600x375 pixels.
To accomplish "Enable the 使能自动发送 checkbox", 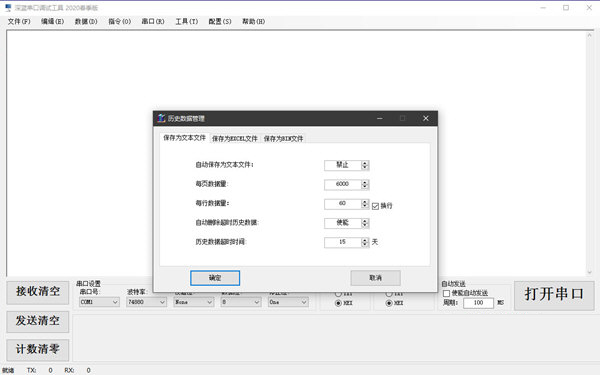I will tap(446, 293).
